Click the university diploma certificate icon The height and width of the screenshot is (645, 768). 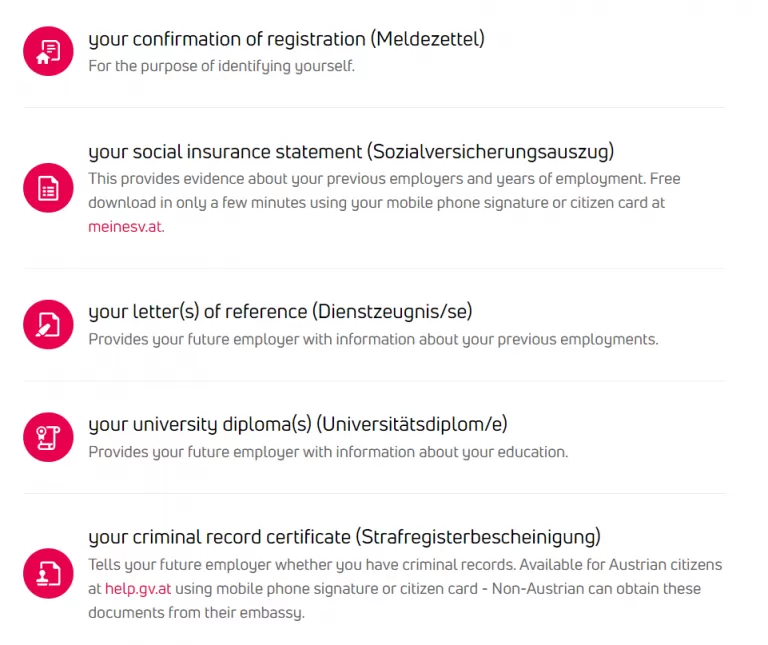coord(48,437)
